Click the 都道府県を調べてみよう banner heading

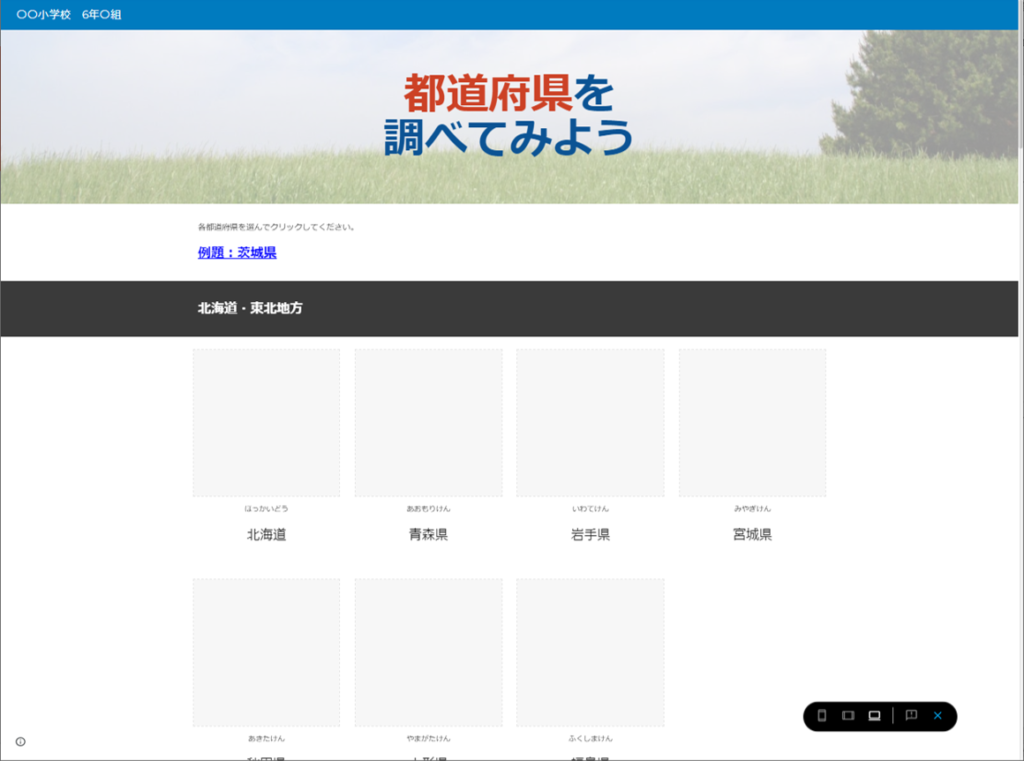tap(509, 115)
